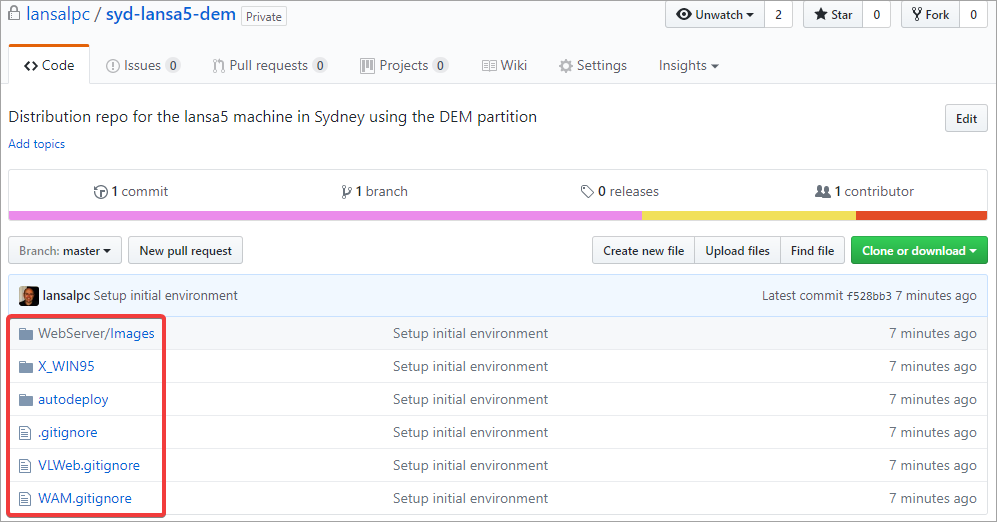
Task: Click the WAM.gitignore file icon
Action: pyautogui.click(x=26, y=498)
